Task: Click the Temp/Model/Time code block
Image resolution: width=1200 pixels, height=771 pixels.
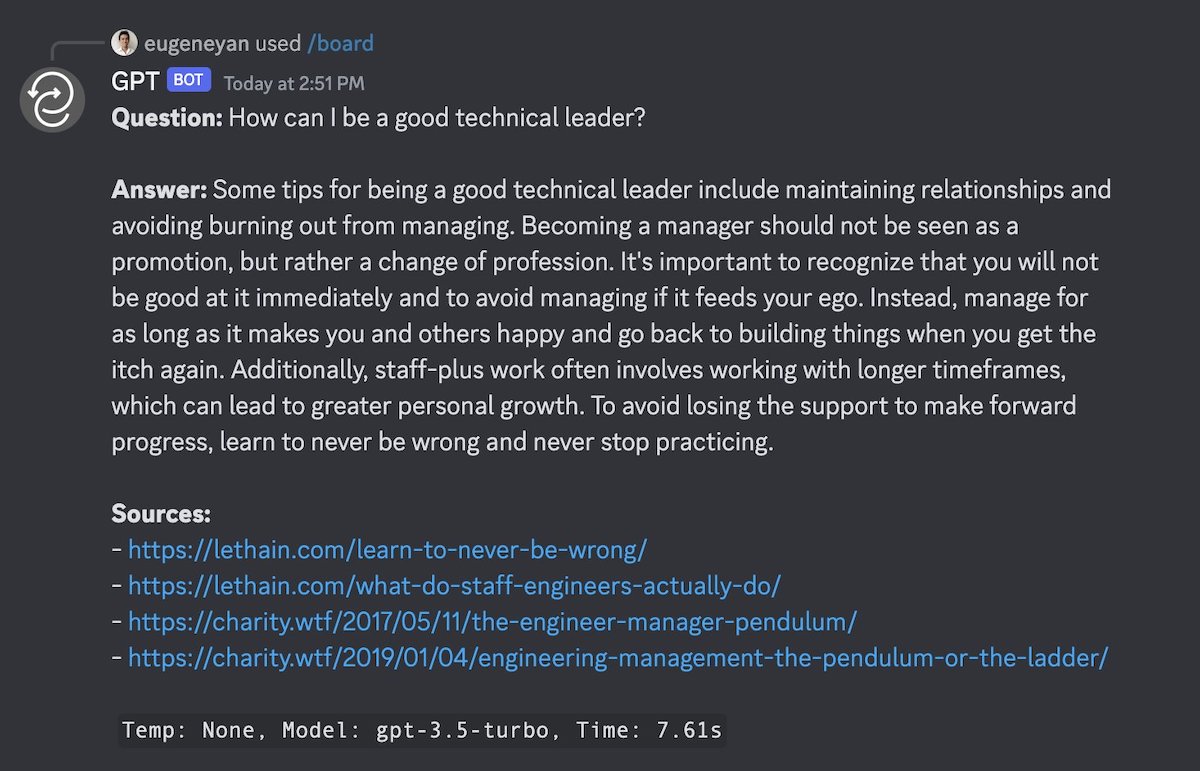Action: pos(421,730)
